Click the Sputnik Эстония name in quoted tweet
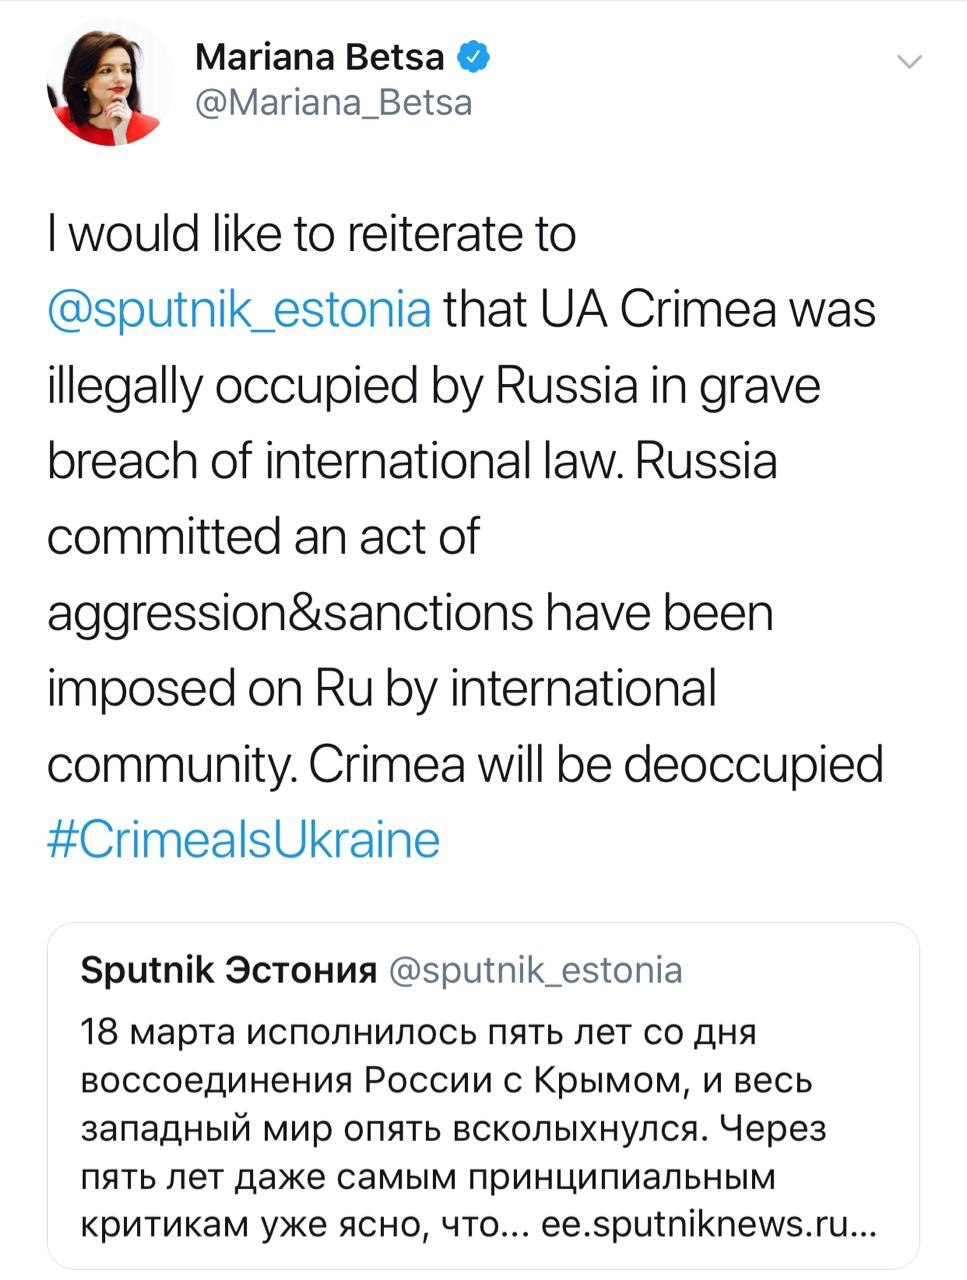The image size is (967, 1280). click(x=227, y=969)
